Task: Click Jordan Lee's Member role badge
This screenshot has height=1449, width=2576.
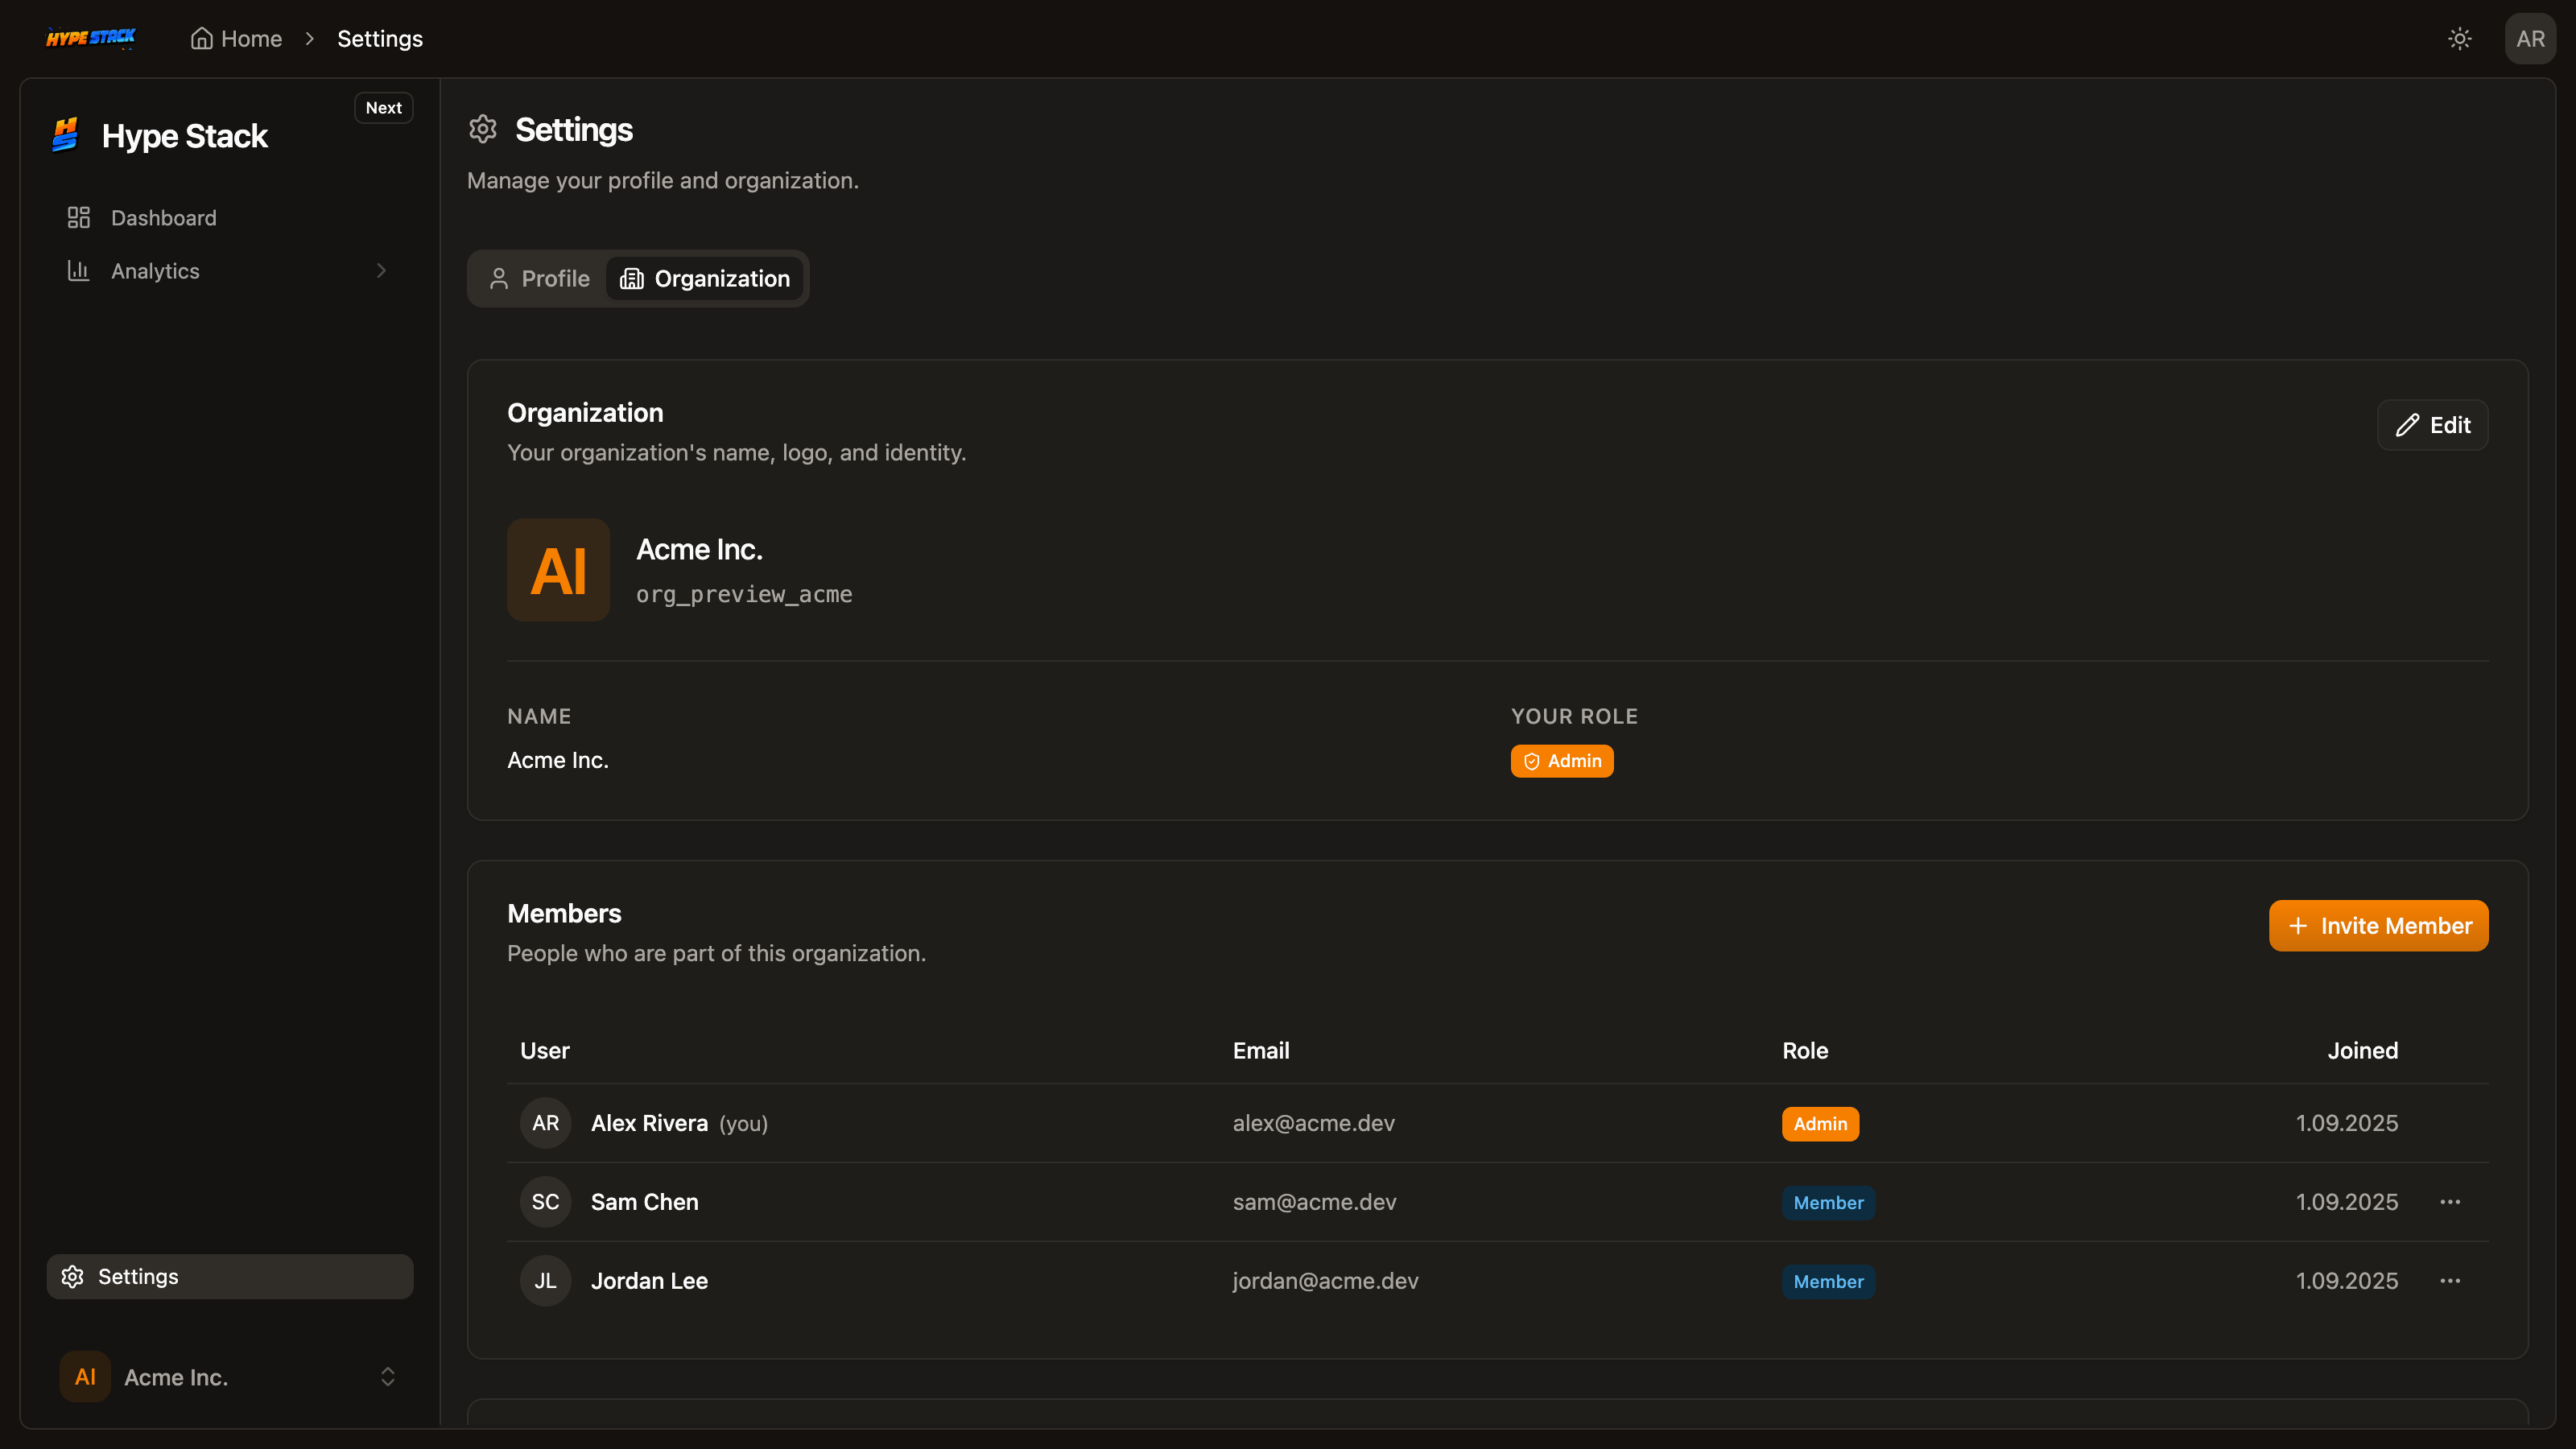Action: [1828, 1282]
